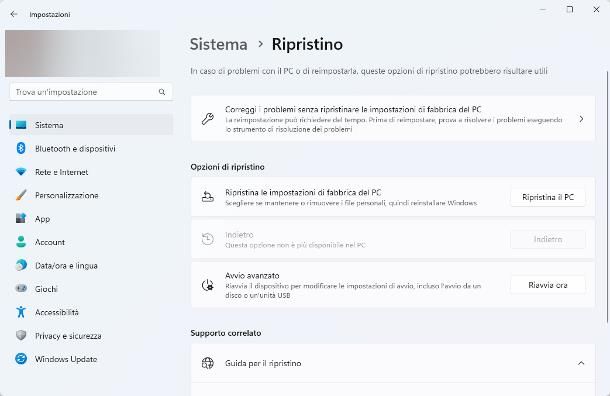This screenshot has width=610, height=396.
Task: Open Bluetooth e dispositivi settings
Action: click(91, 148)
